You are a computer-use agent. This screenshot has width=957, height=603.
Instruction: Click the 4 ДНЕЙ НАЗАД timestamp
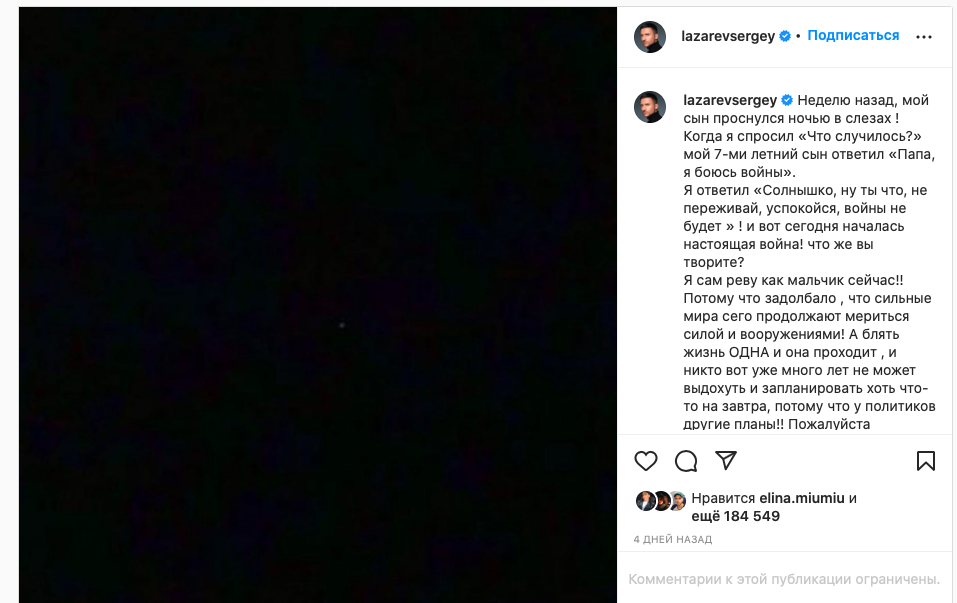[x=672, y=540]
